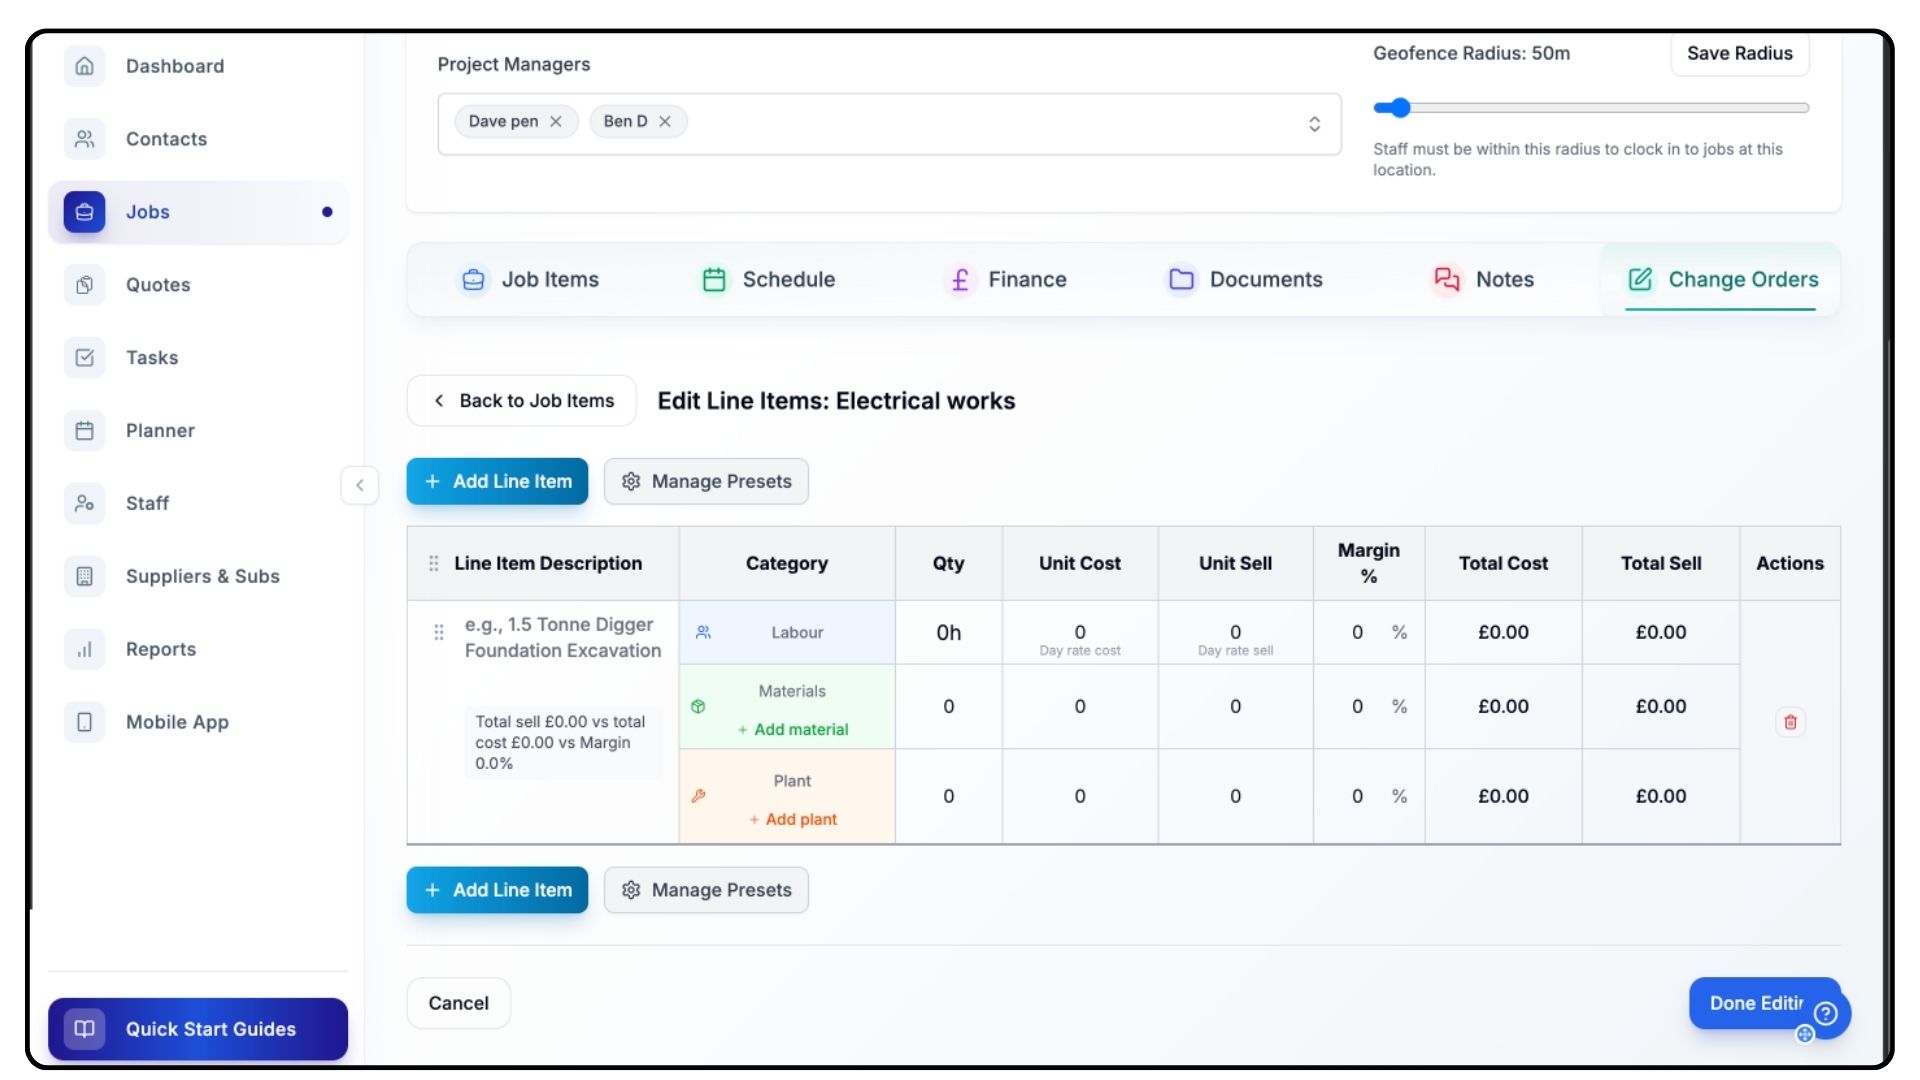Click the Suppliers & Subs sidebar icon
Screen dimensions: 1920x1080
(x=85, y=576)
